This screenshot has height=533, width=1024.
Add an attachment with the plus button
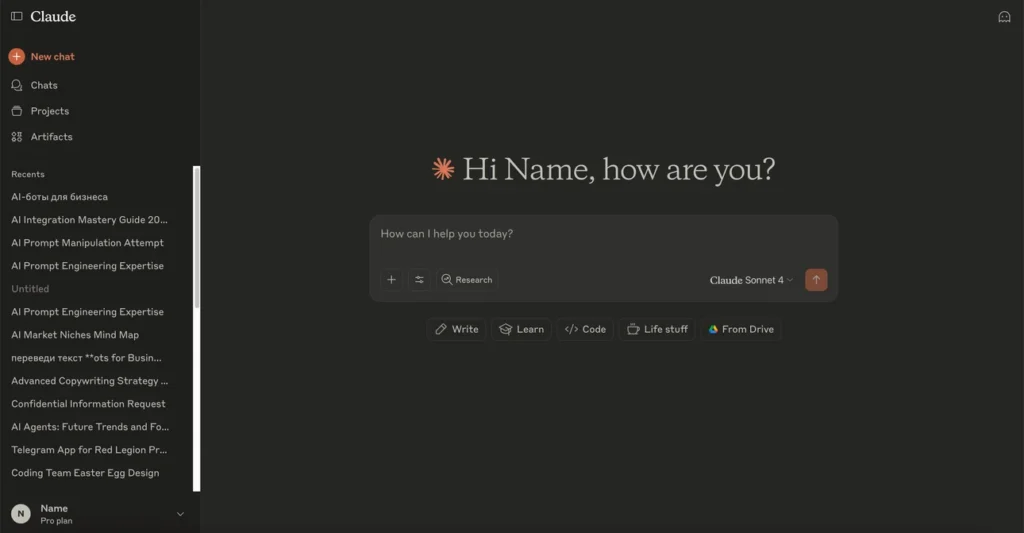click(391, 280)
